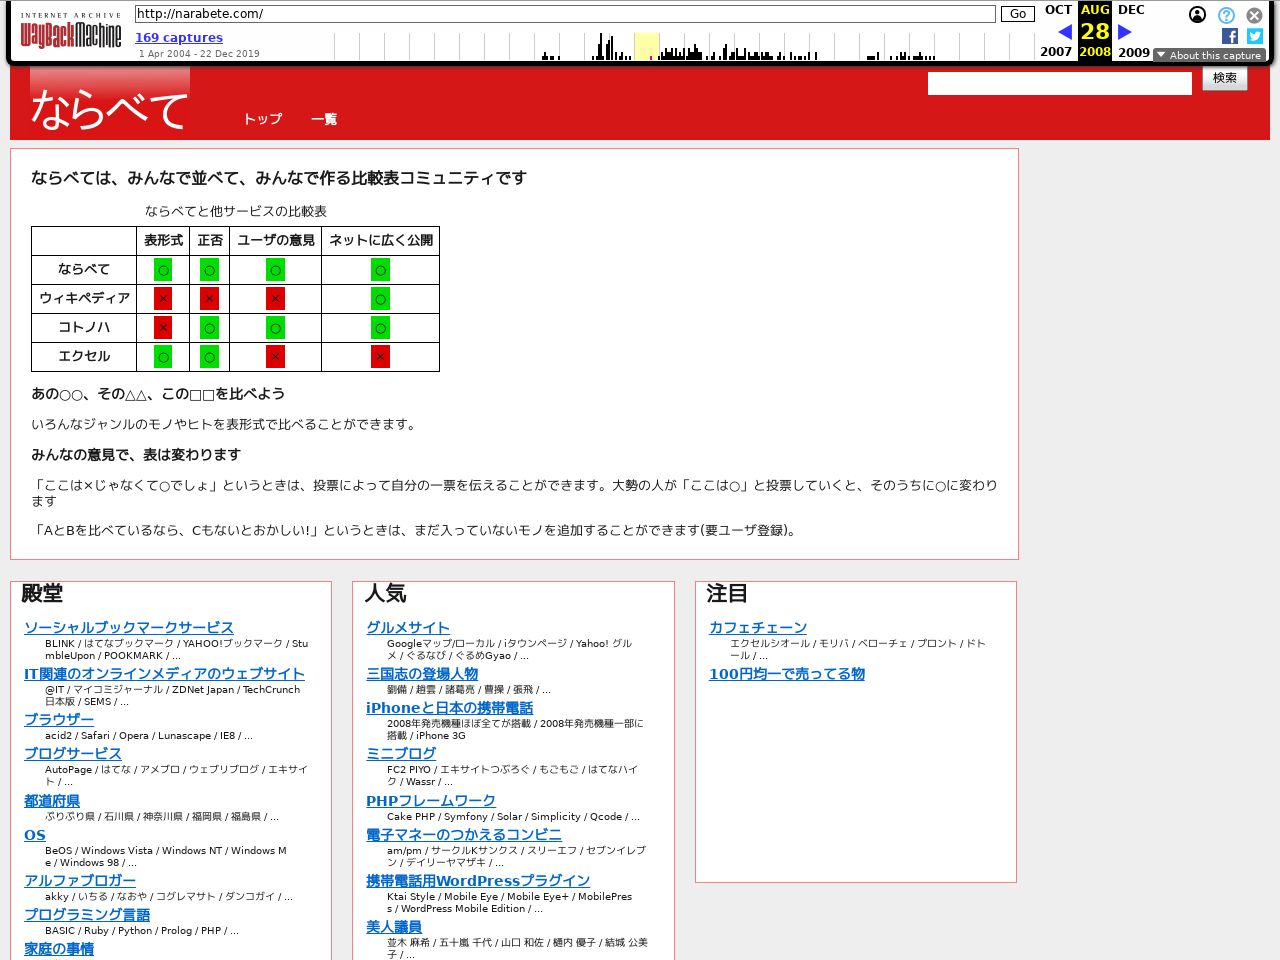Click green cell for ならべて 表形式

[163, 270]
